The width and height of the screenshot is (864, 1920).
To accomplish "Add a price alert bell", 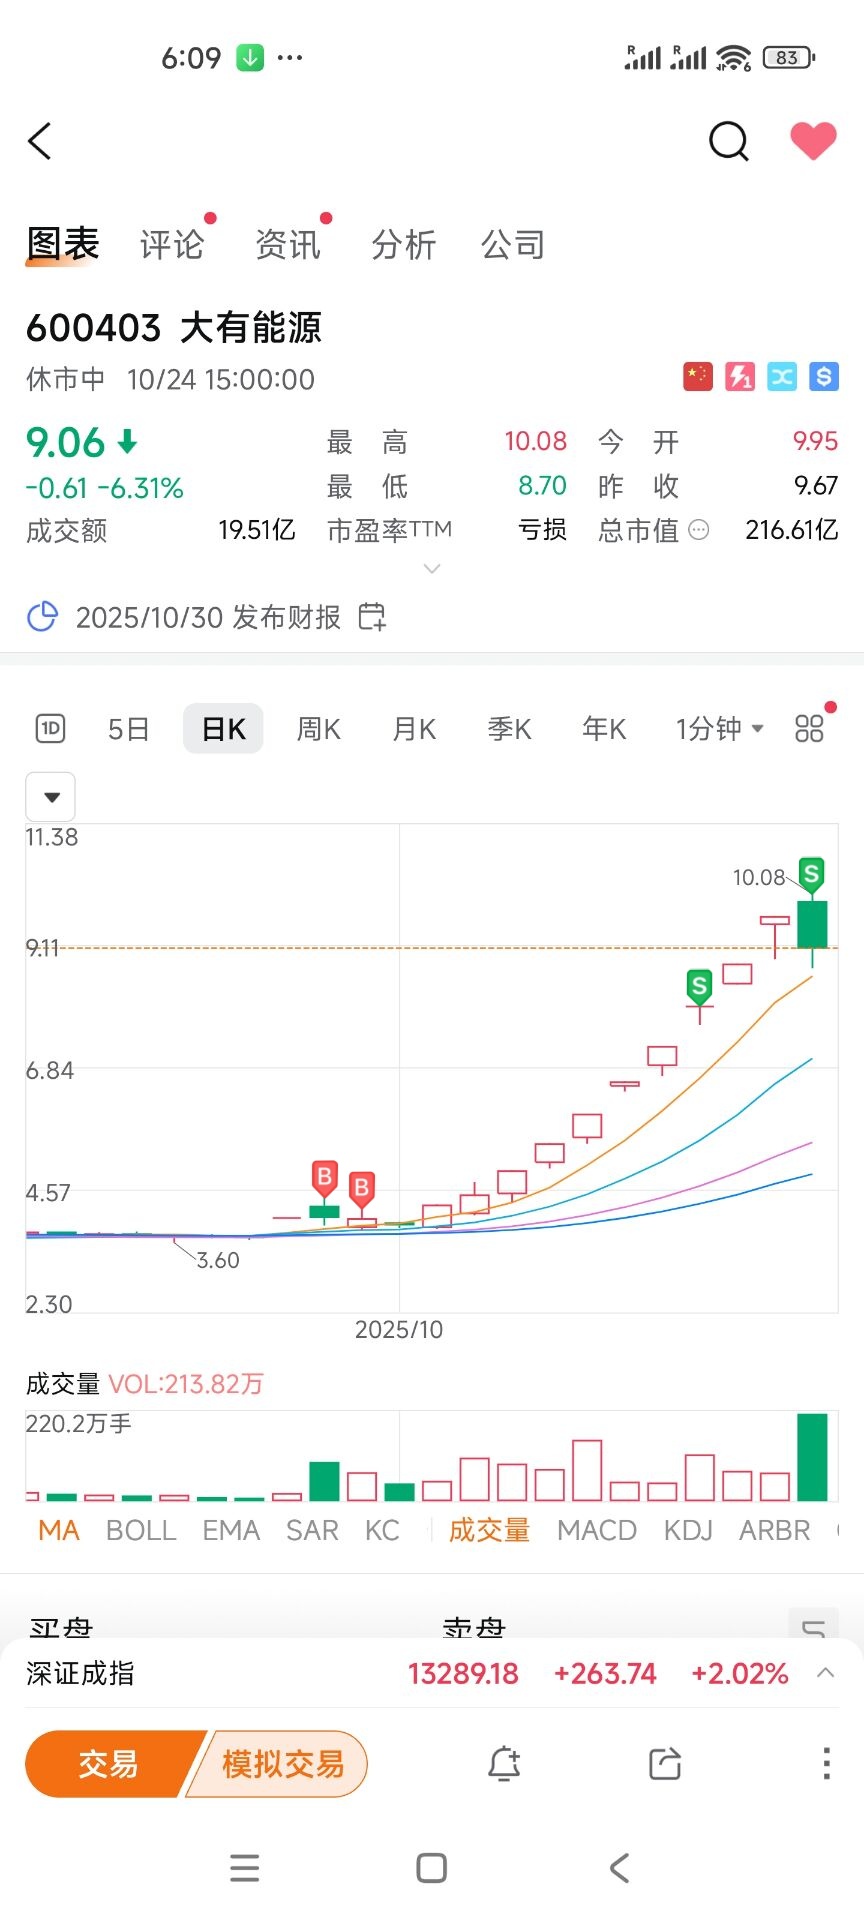I will coord(504,1764).
